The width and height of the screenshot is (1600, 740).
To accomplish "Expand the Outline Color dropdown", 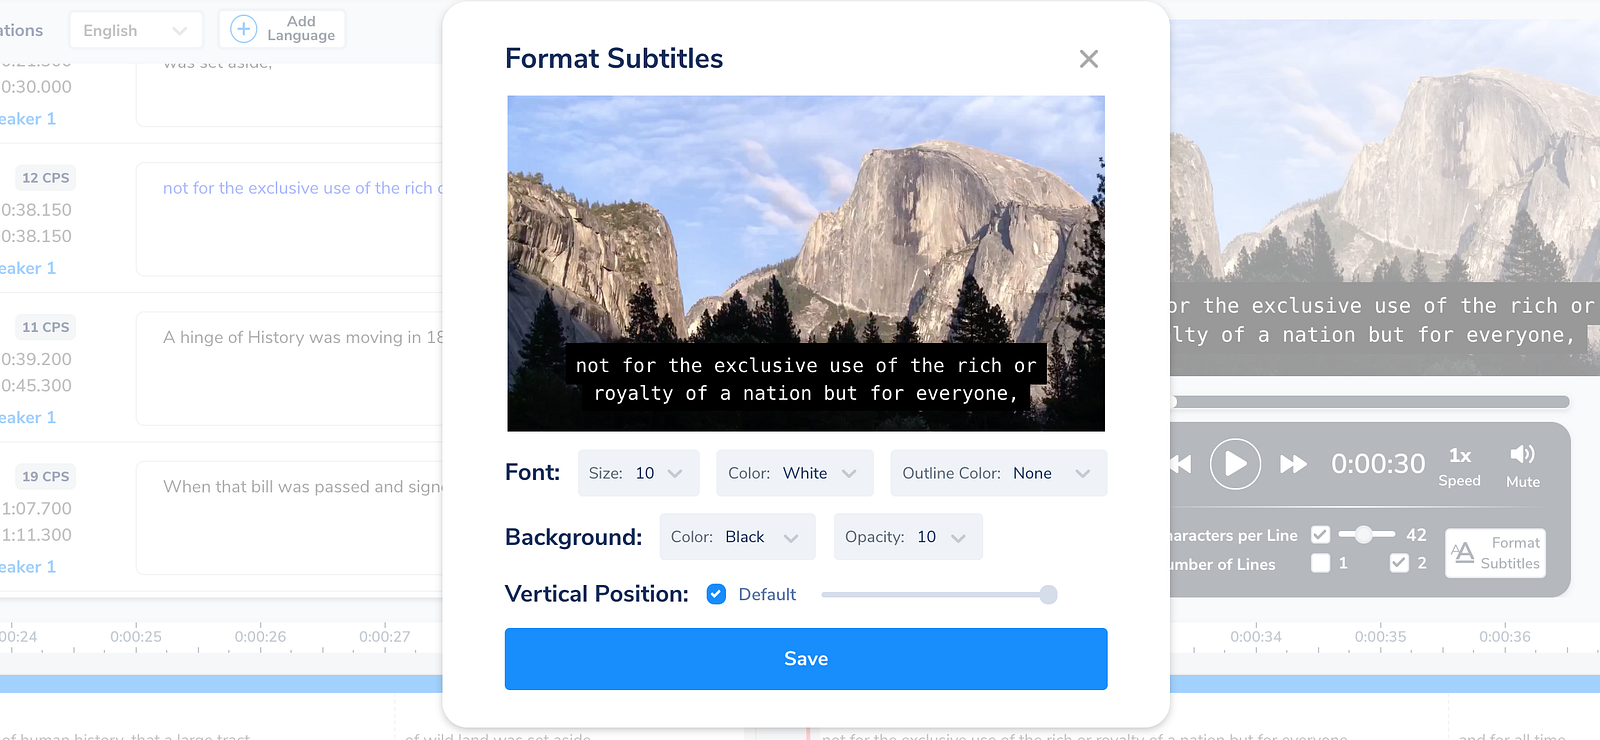I will pos(998,473).
